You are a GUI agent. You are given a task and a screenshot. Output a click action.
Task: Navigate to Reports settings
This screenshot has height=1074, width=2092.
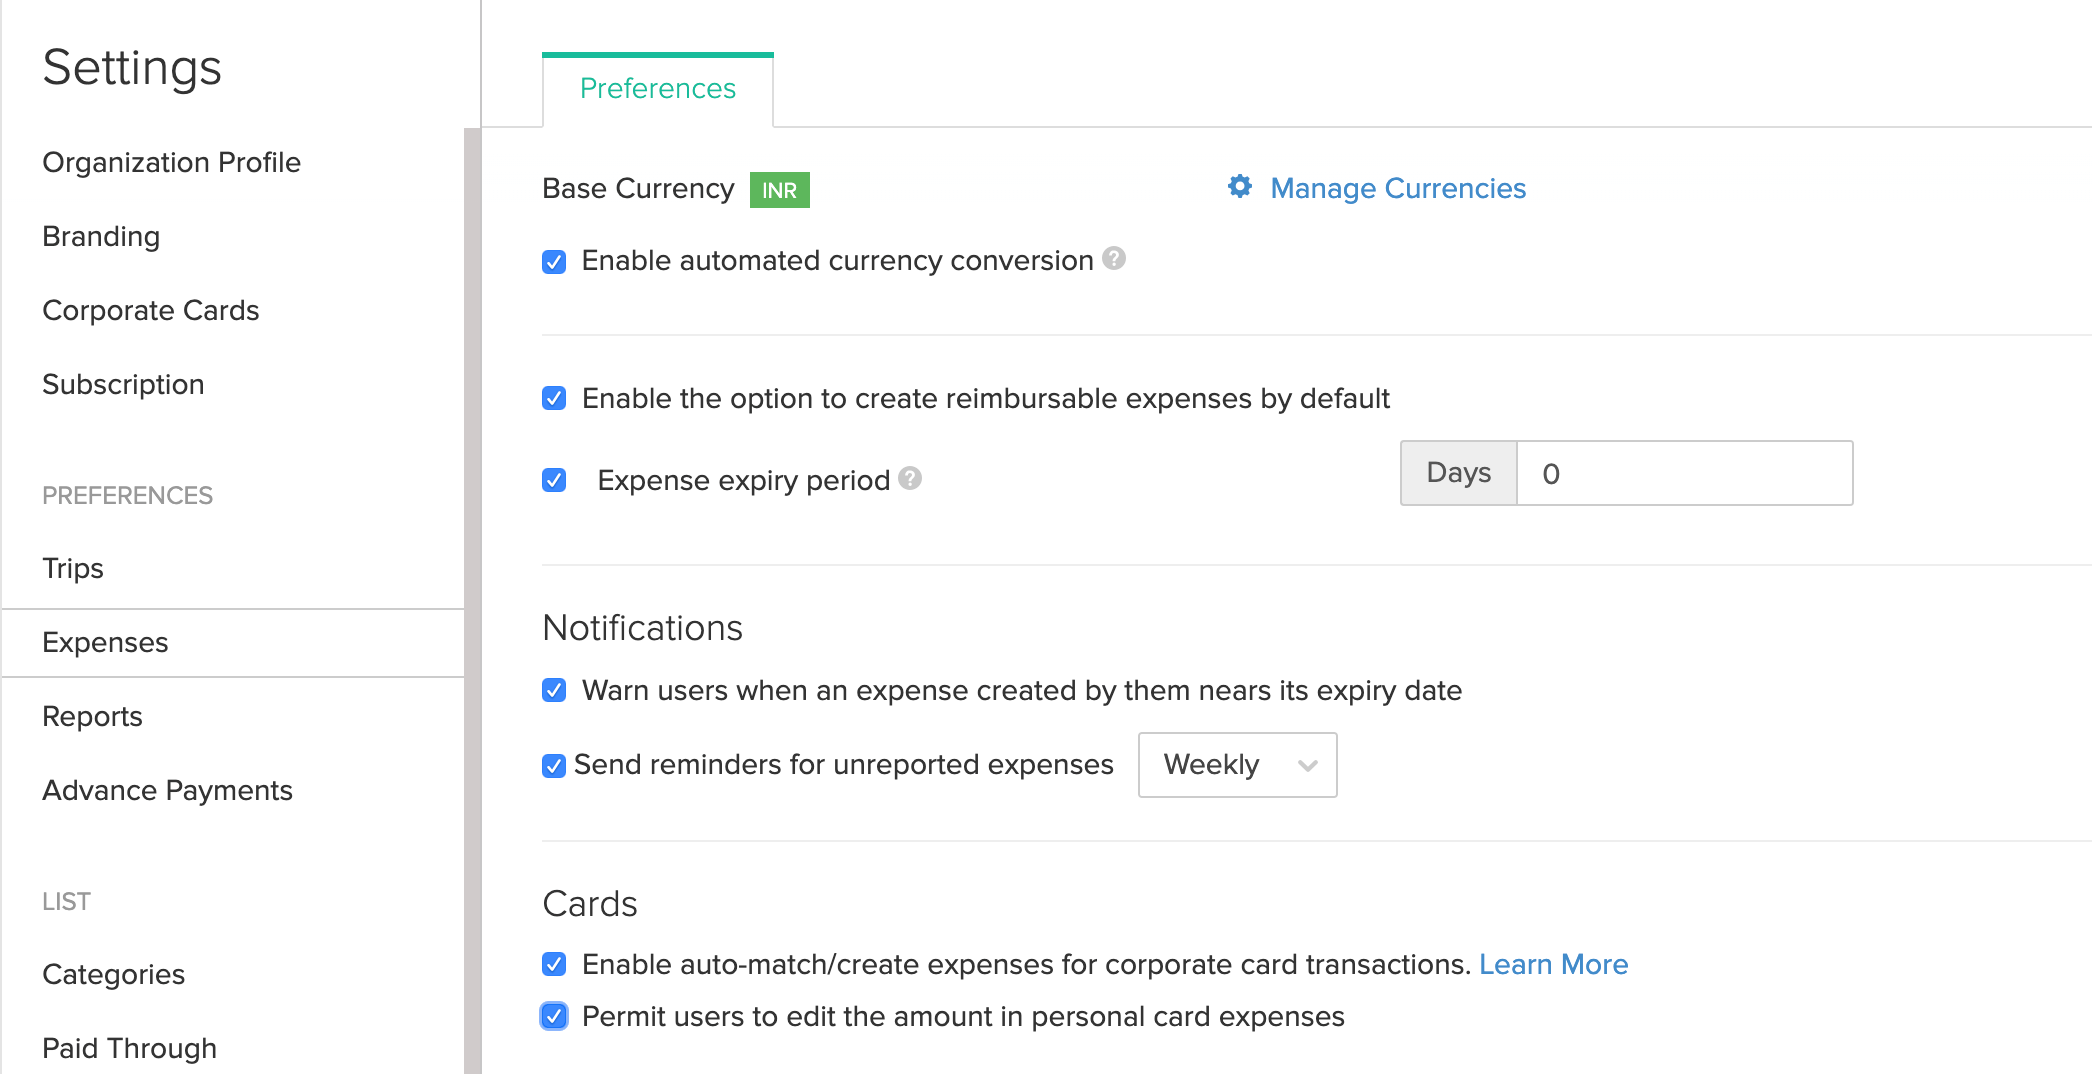[92, 716]
